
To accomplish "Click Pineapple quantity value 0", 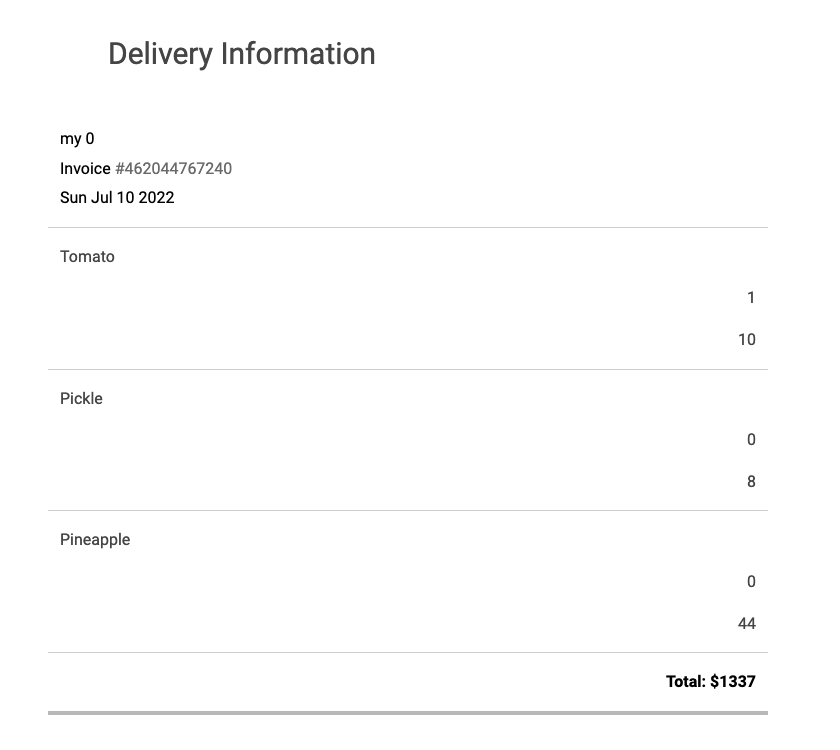I will pos(751,582).
